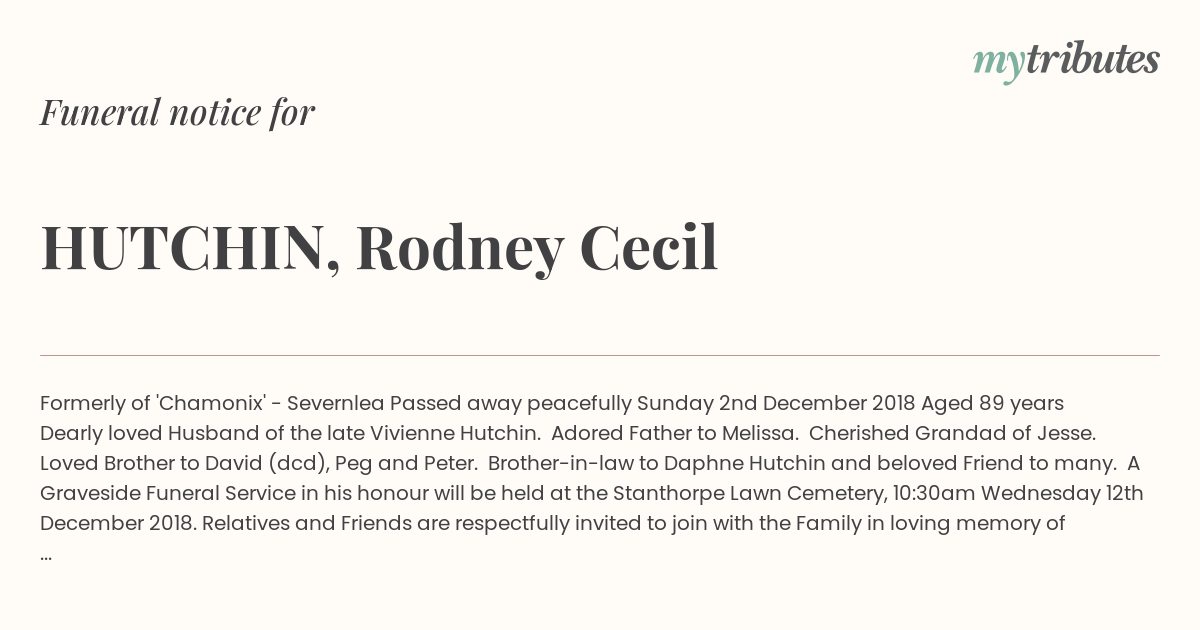Click 'Aged 89 years' text
This screenshot has width=1200, height=630.
pyautogui.click(x=992, y=403)
